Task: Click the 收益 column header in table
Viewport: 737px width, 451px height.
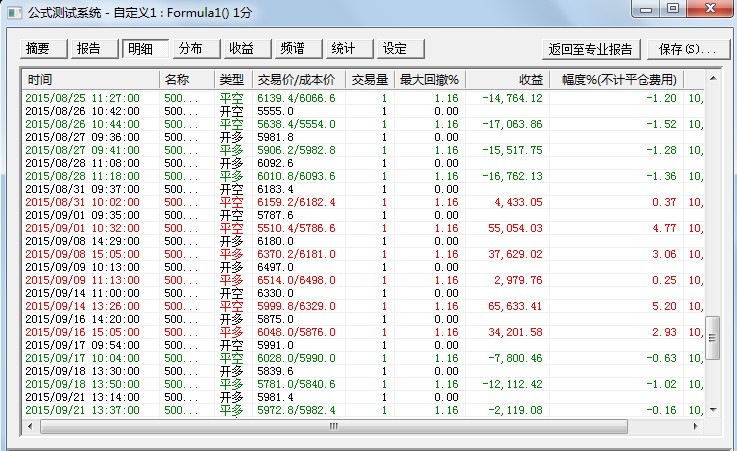Action: click(x=507, y=80)
